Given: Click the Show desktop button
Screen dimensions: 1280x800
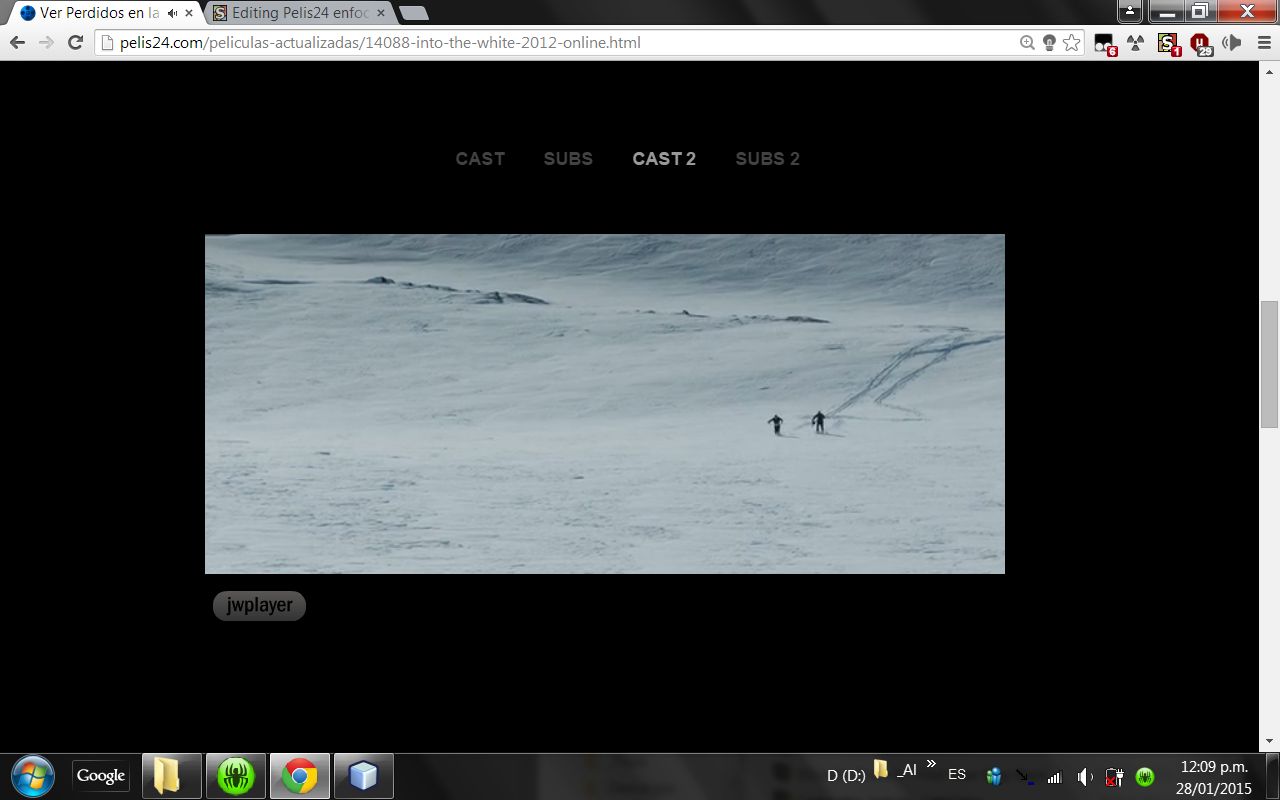Looking at the screenshot, I should tap(1272, 776).
